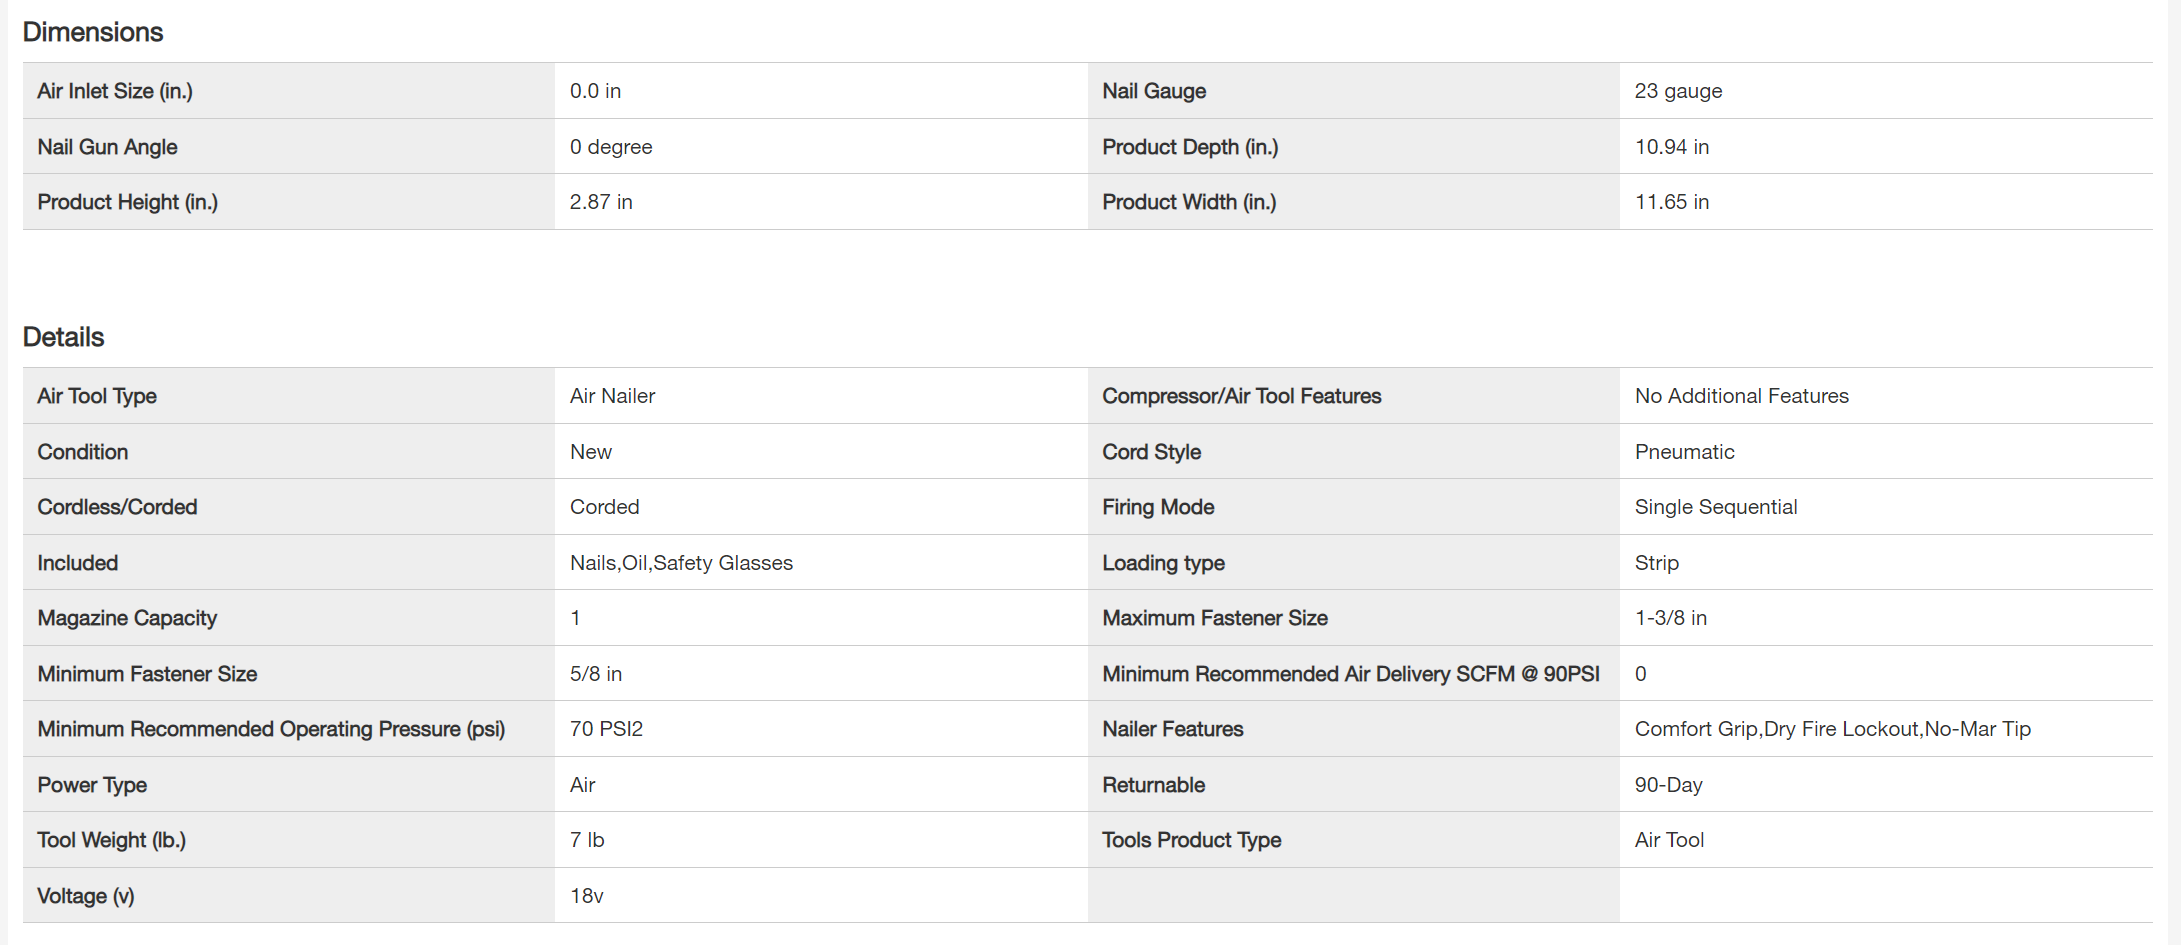Click the Comfort Grip,Dry Fire Lockout,No-Mar Tip value
The height and width of the screenshot is (945, 2181).
(1832, 729)
